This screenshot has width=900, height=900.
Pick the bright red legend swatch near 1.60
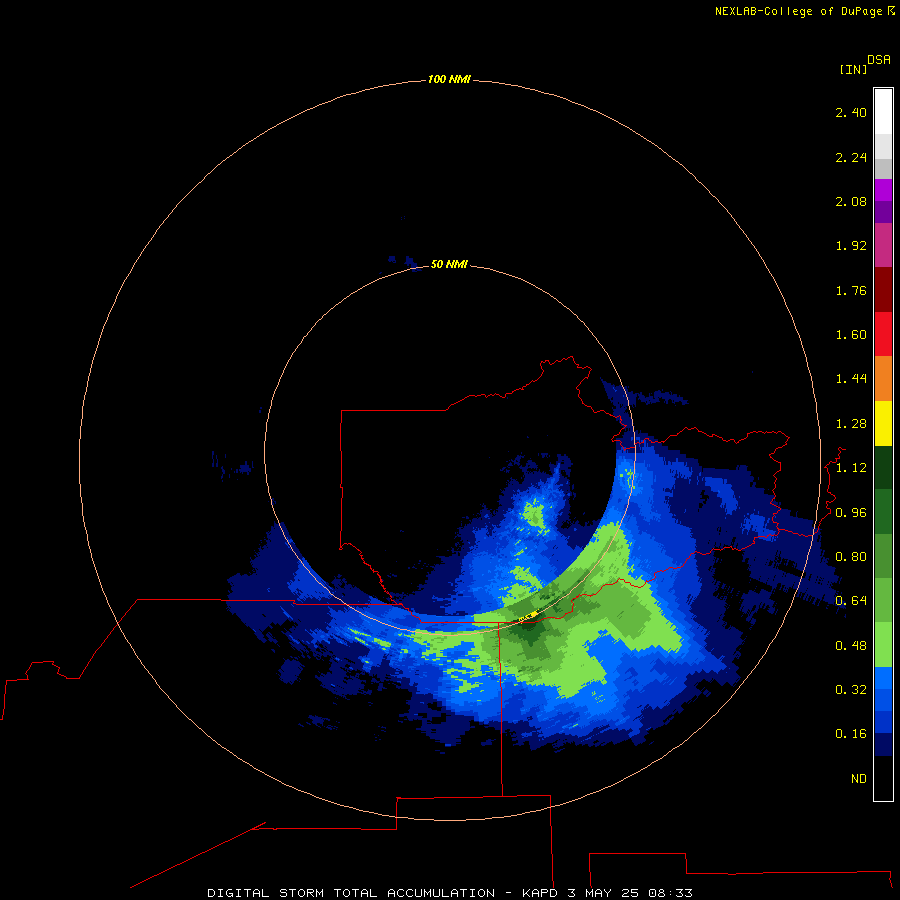coord(883,334)
